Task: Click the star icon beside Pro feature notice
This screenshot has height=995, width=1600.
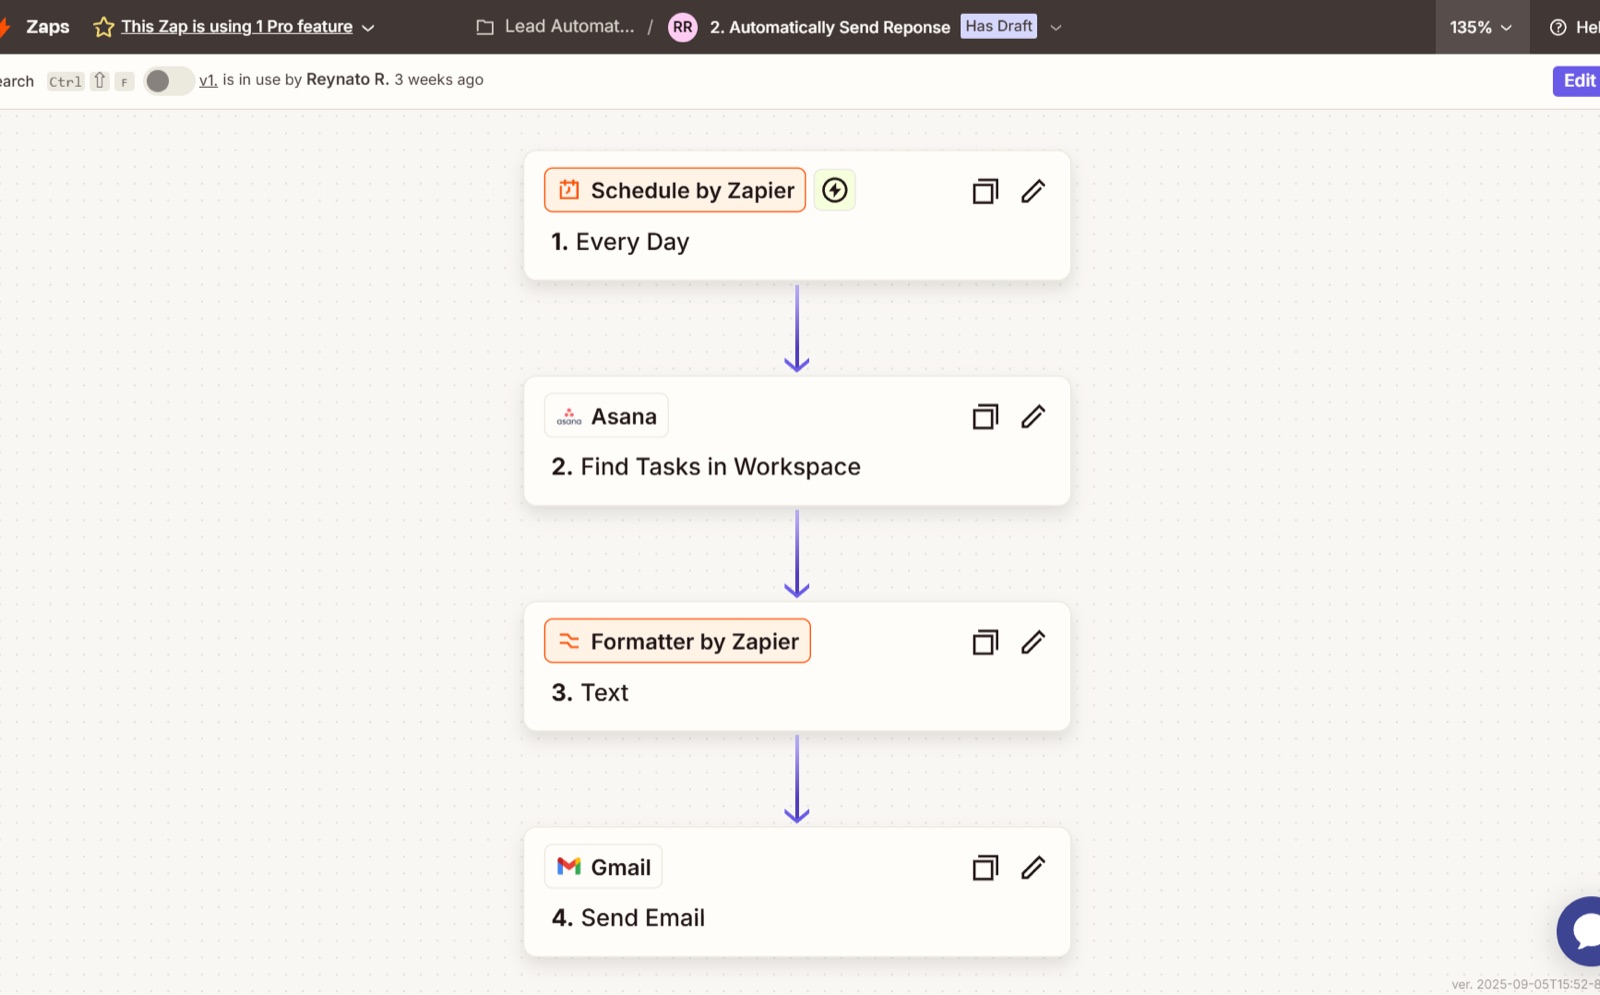Action: (x=103, y=27)
